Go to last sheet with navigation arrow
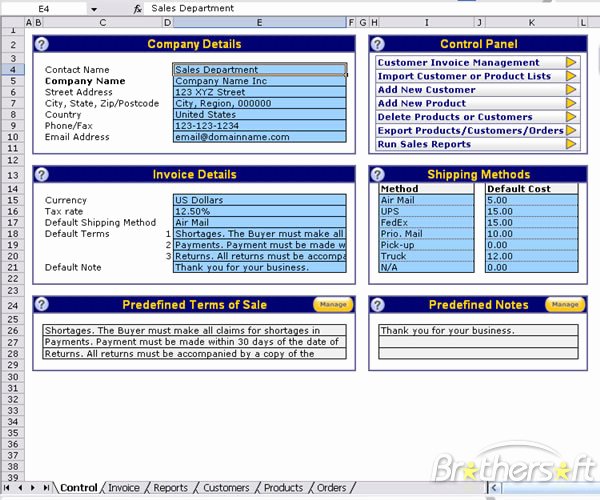Viewport: 600px width, 500px height. pyautogui.click(x=46, y=488)
